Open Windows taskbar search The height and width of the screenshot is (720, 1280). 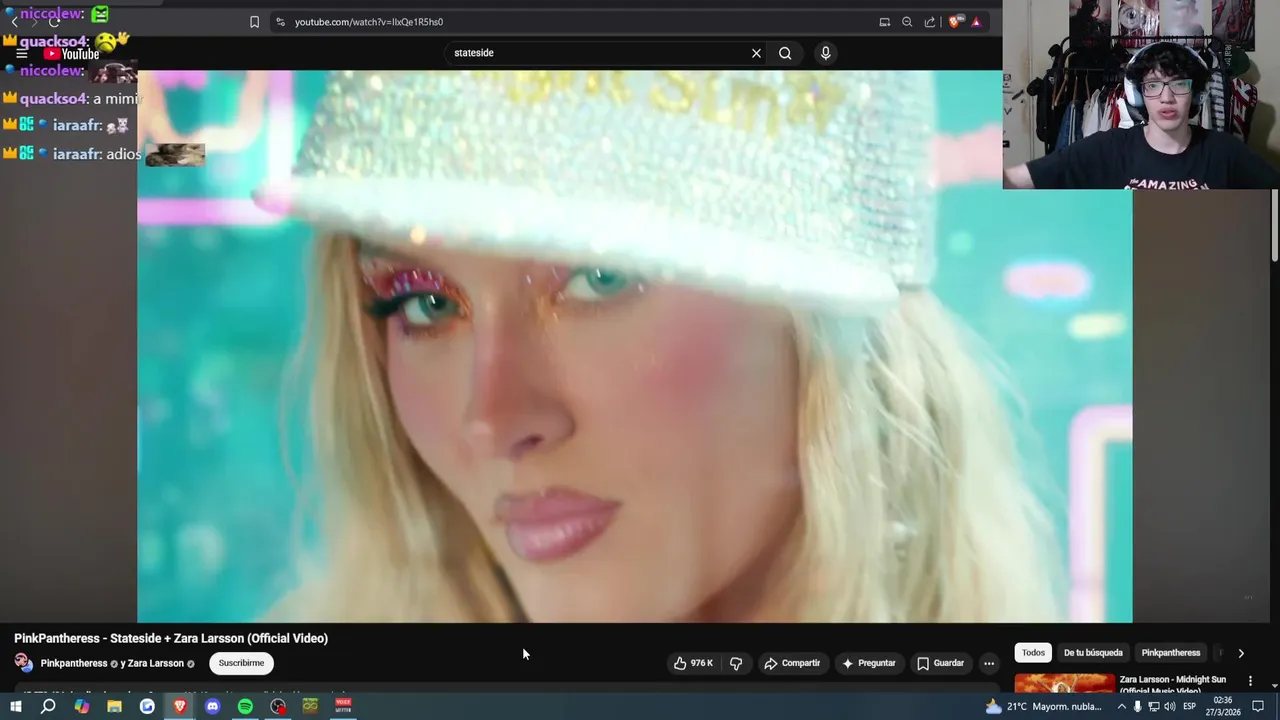point(48,706)
